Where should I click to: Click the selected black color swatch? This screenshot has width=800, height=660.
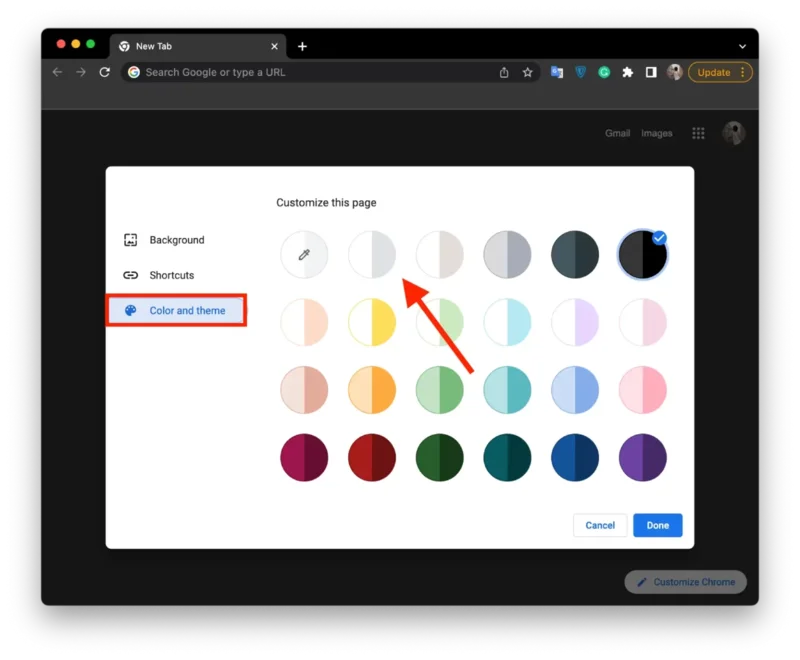643,255
